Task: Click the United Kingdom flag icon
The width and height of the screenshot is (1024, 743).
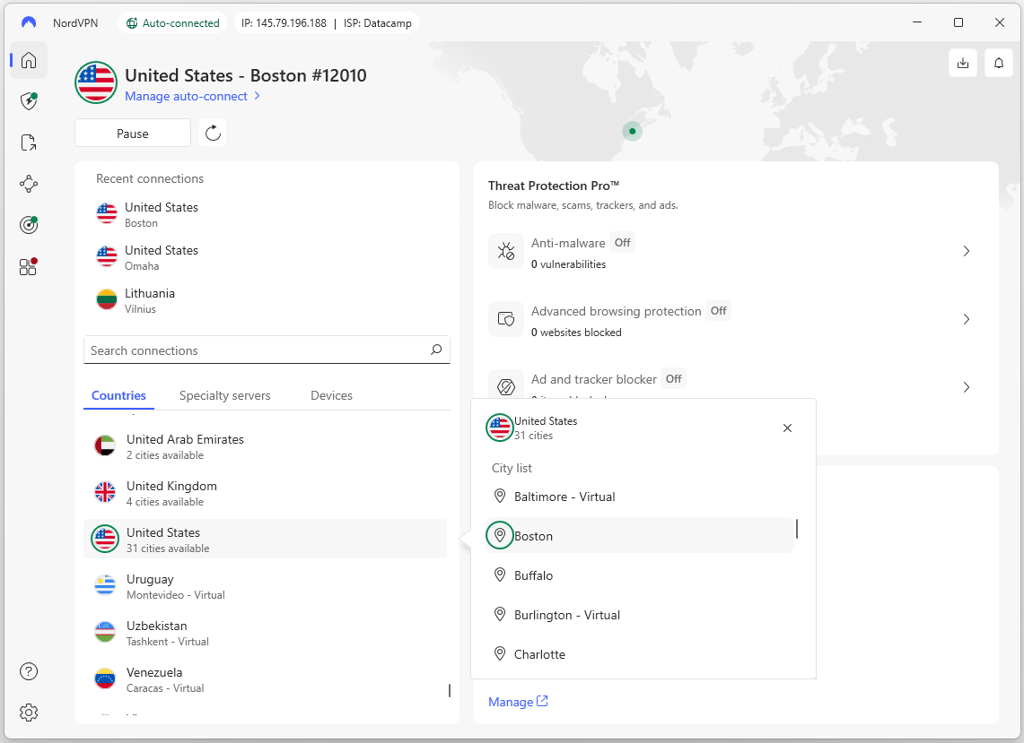Action: coord(105,492)
